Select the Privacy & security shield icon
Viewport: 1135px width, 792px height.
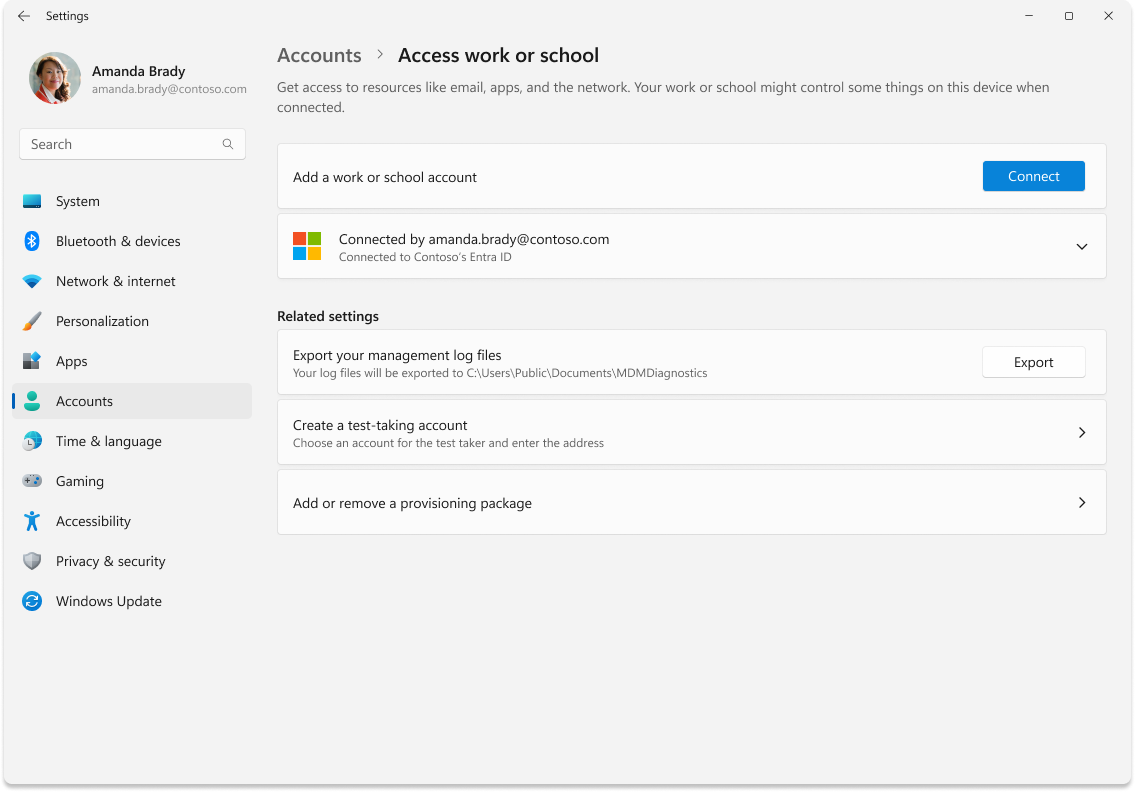click(33, 561)
